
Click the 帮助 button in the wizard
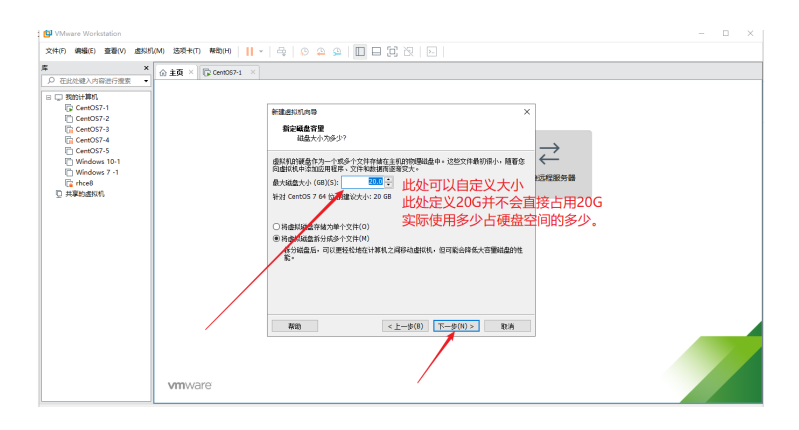(295, 326)
